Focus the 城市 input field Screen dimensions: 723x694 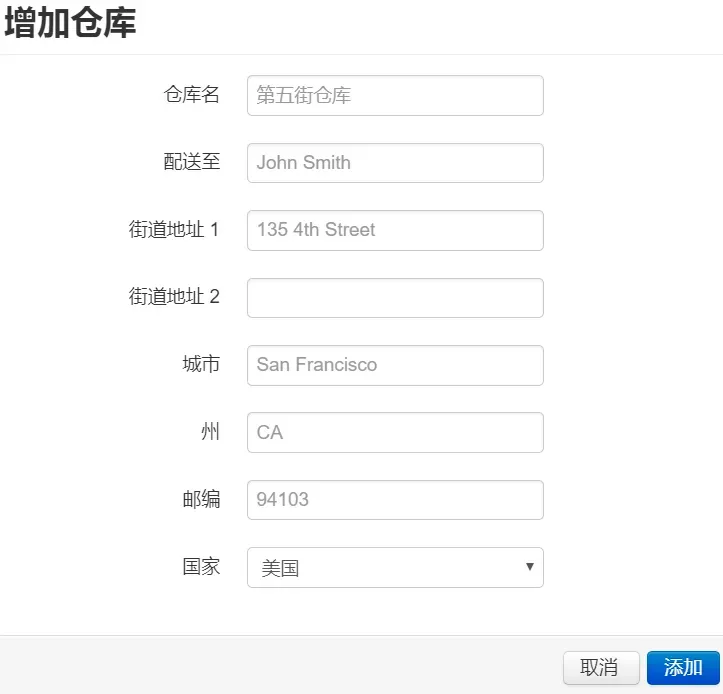click(395, 365)
